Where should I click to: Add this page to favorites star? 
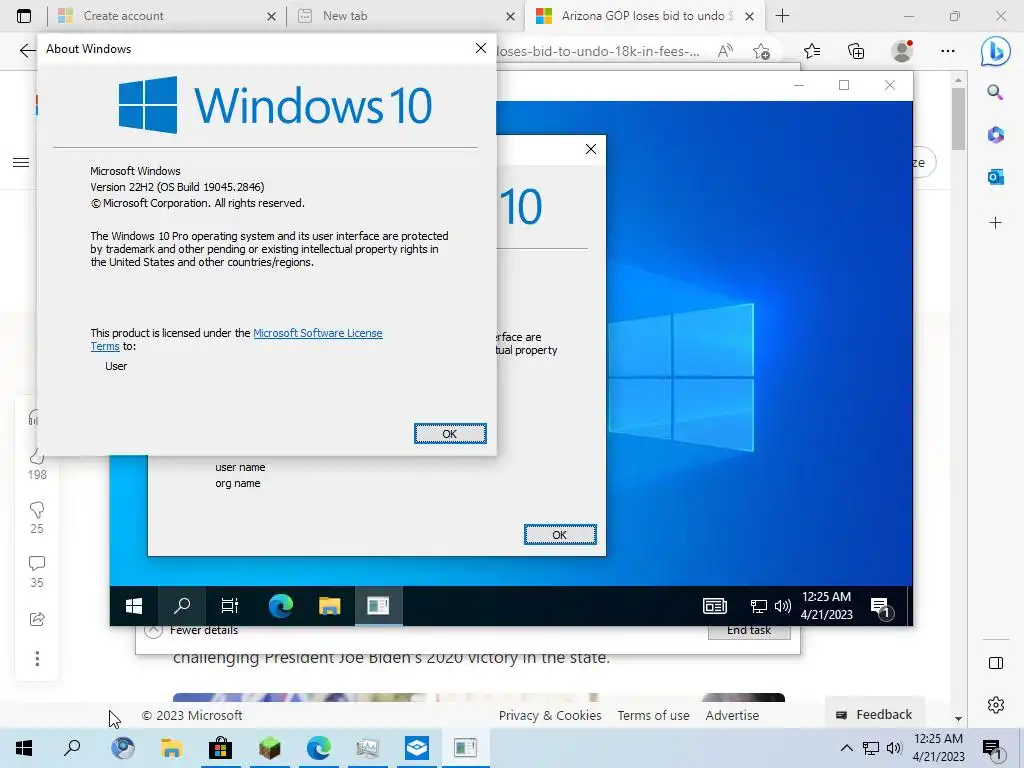point(761,51)
